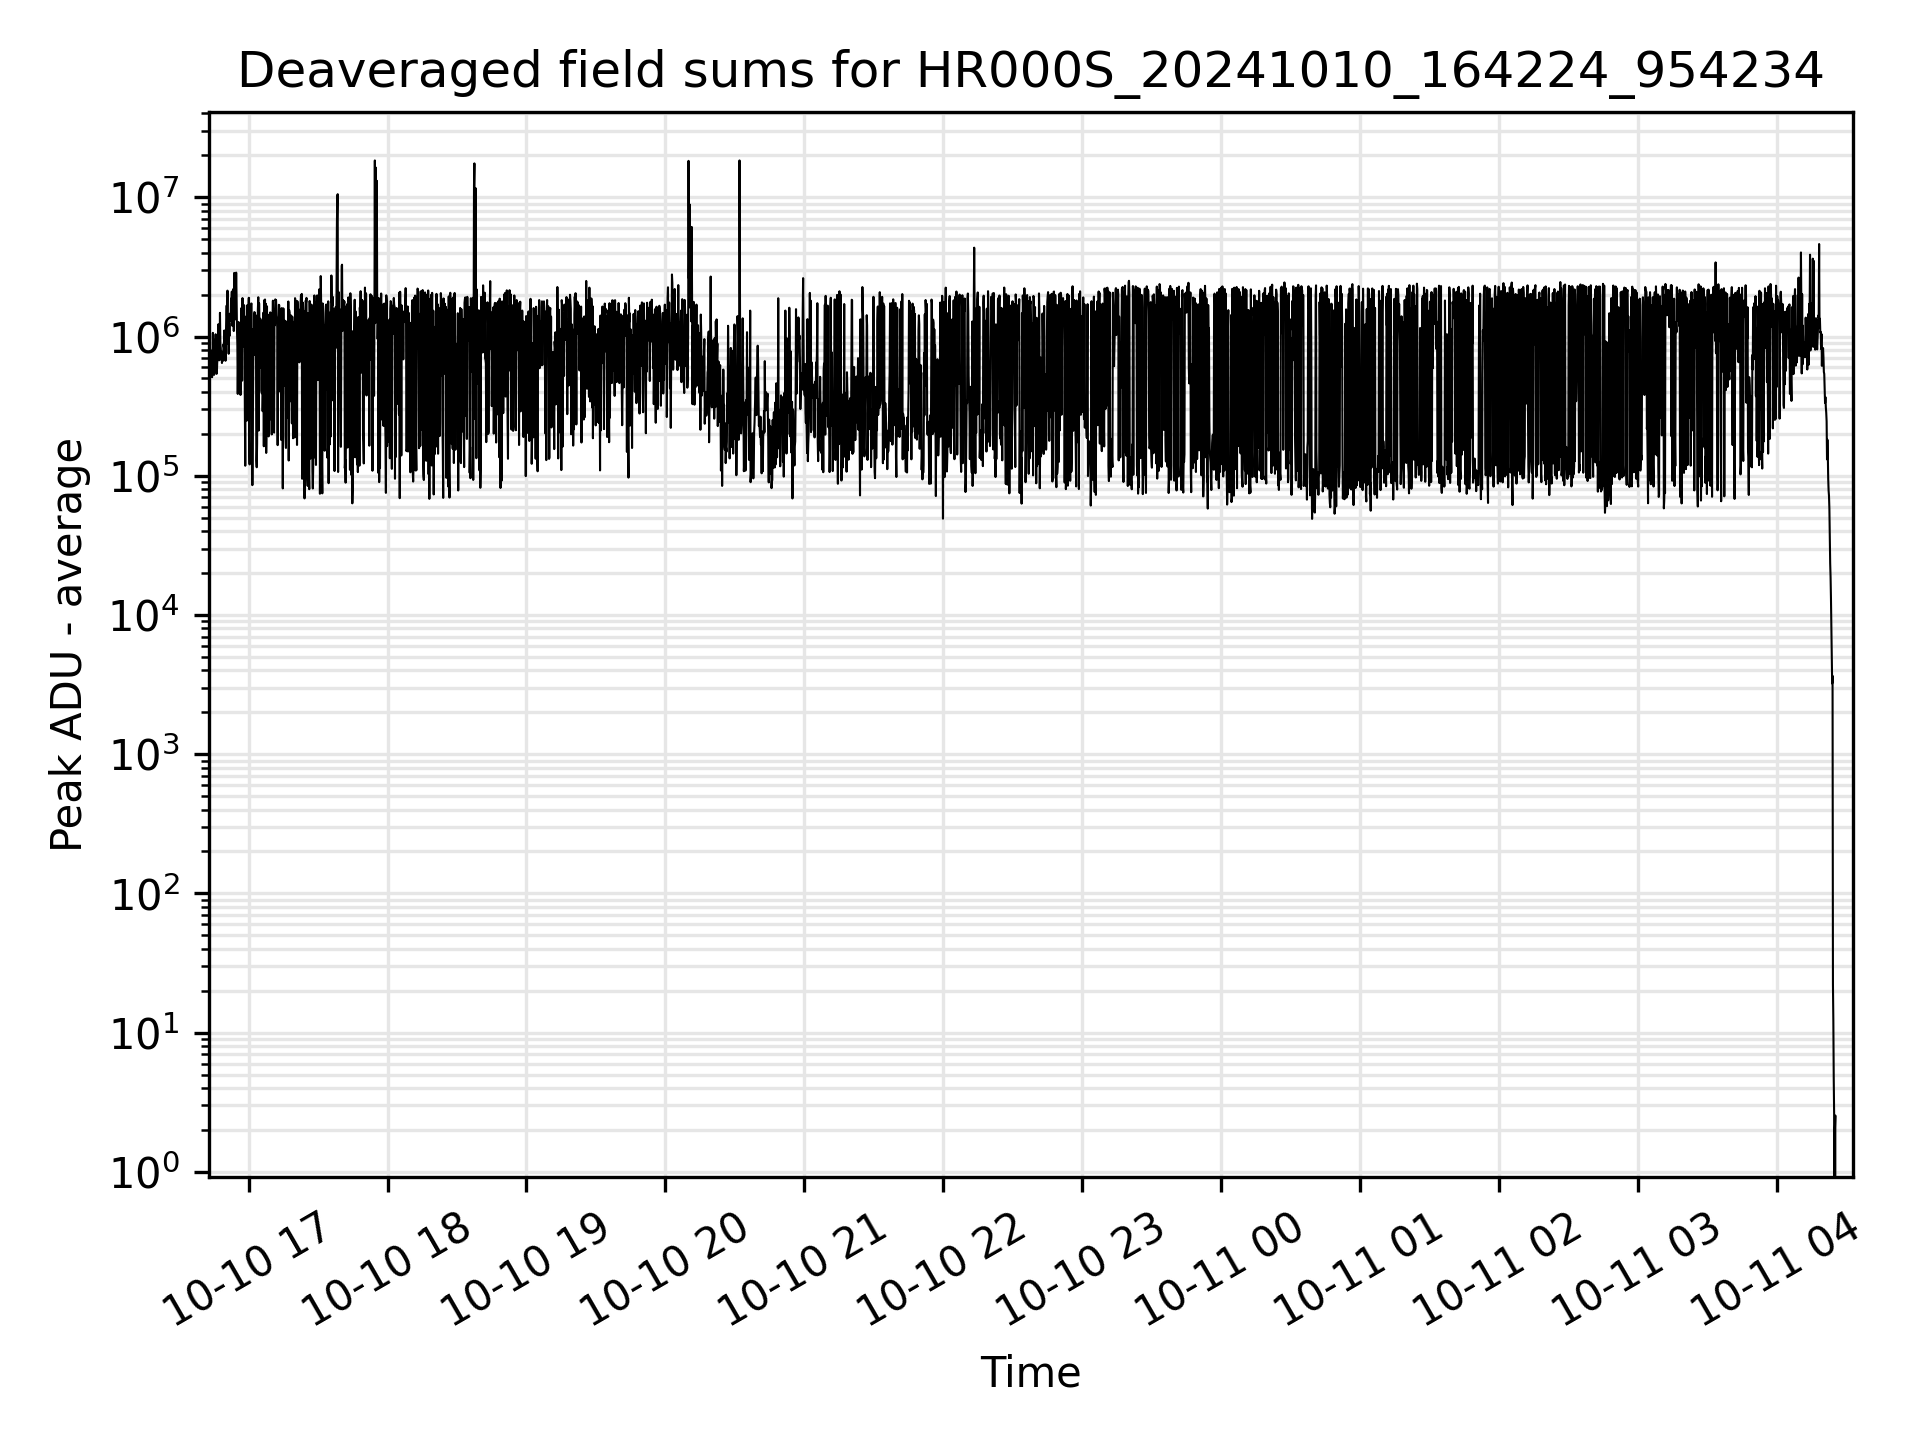Viewport: 1920px width, 1440px height.
Task: Click the x tick label '10-10 20'
Action: [662, 1269]
